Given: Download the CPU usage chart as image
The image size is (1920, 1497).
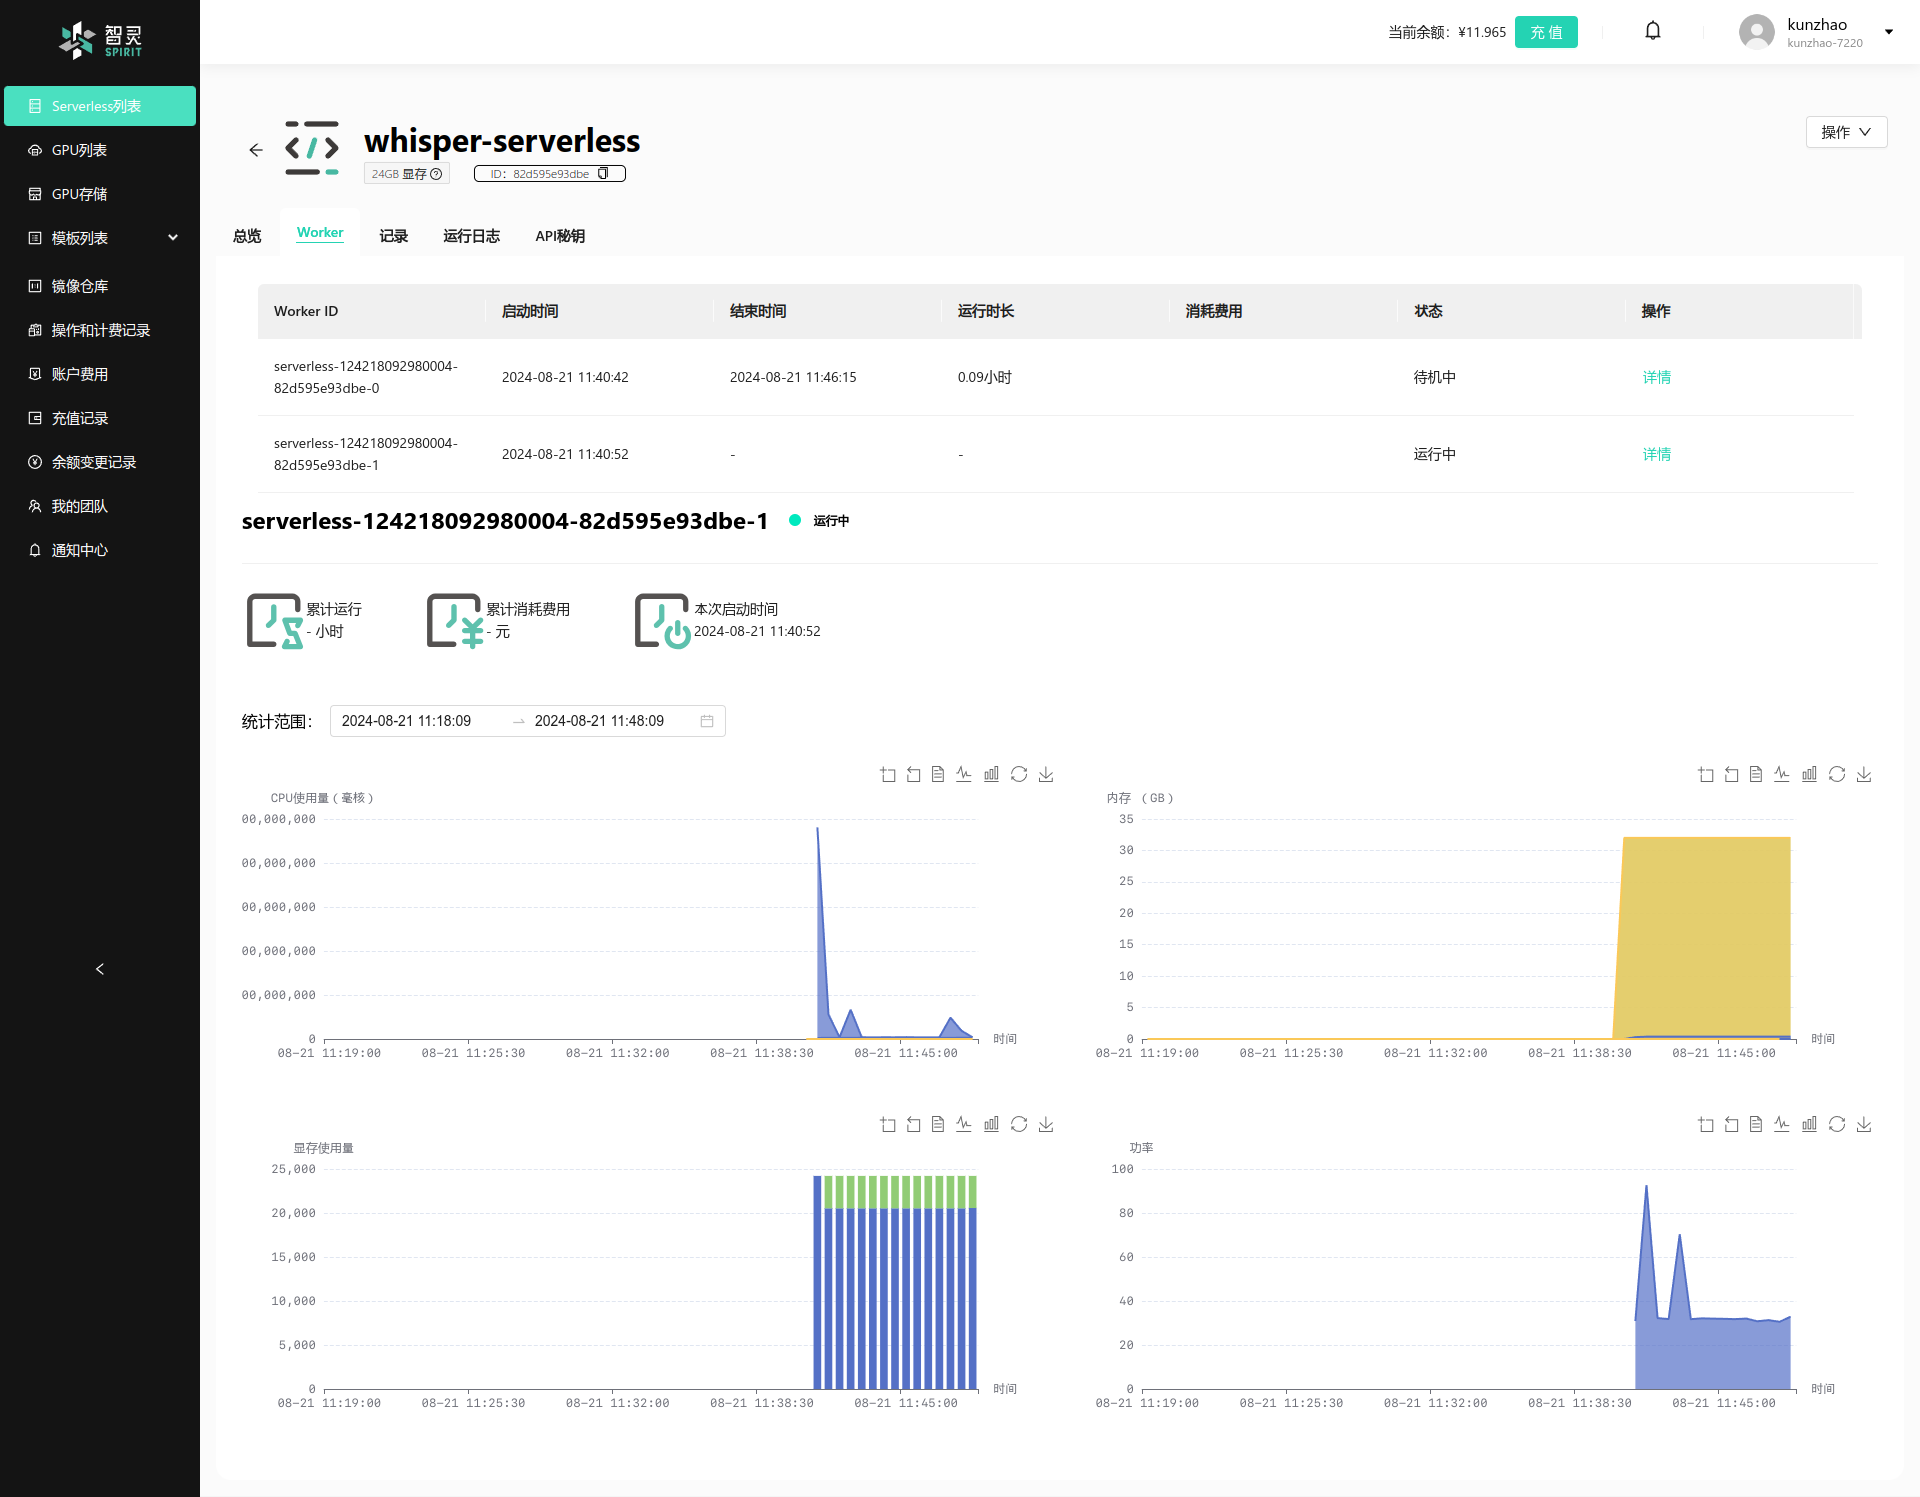Looking at the screenshot, I should [x=1046, y=774].
